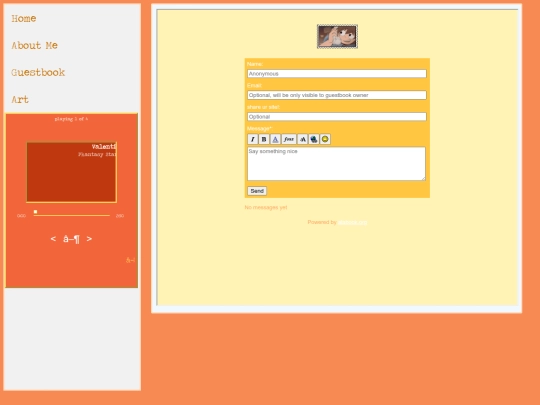Apply bold formatting in message toolbar
This screenshot has height=405, width=540.
coord(264,139)
